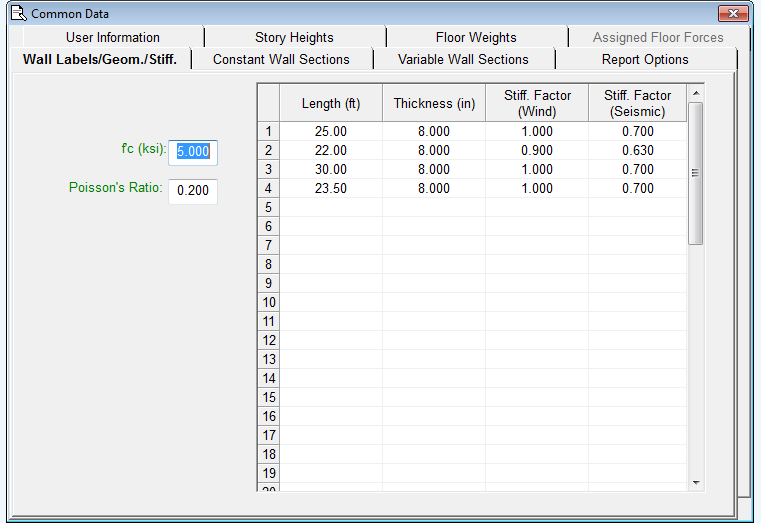Viewport: 761px width, 523px height.
Task: Select the Wind stiffness factor 0.900 cell
Action: pyautogui.click(x=537, y=150)
